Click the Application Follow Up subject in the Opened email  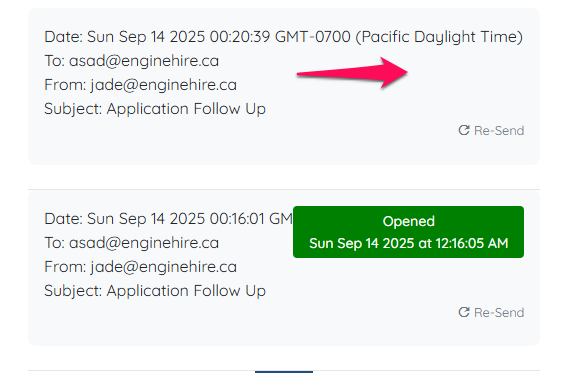click(x=186, y=291)
